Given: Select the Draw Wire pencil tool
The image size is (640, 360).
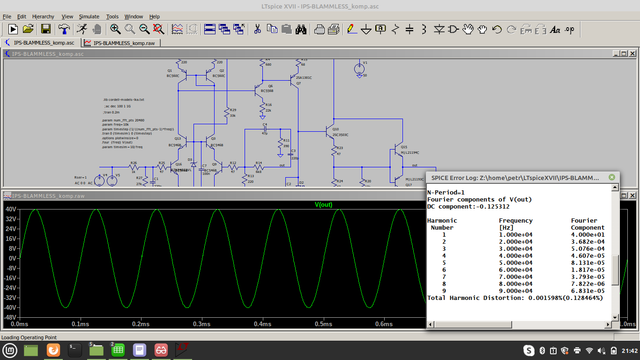Looking at the screenshot, I should 351,29.
